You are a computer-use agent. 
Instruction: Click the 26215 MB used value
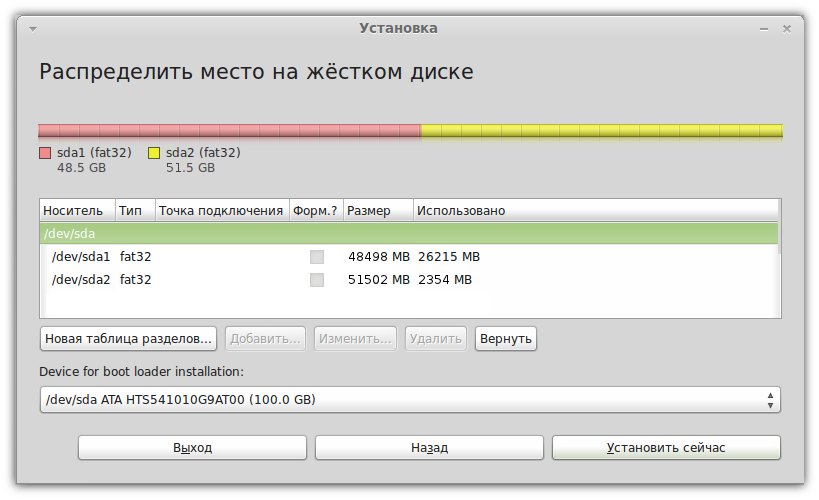[449, 257]
